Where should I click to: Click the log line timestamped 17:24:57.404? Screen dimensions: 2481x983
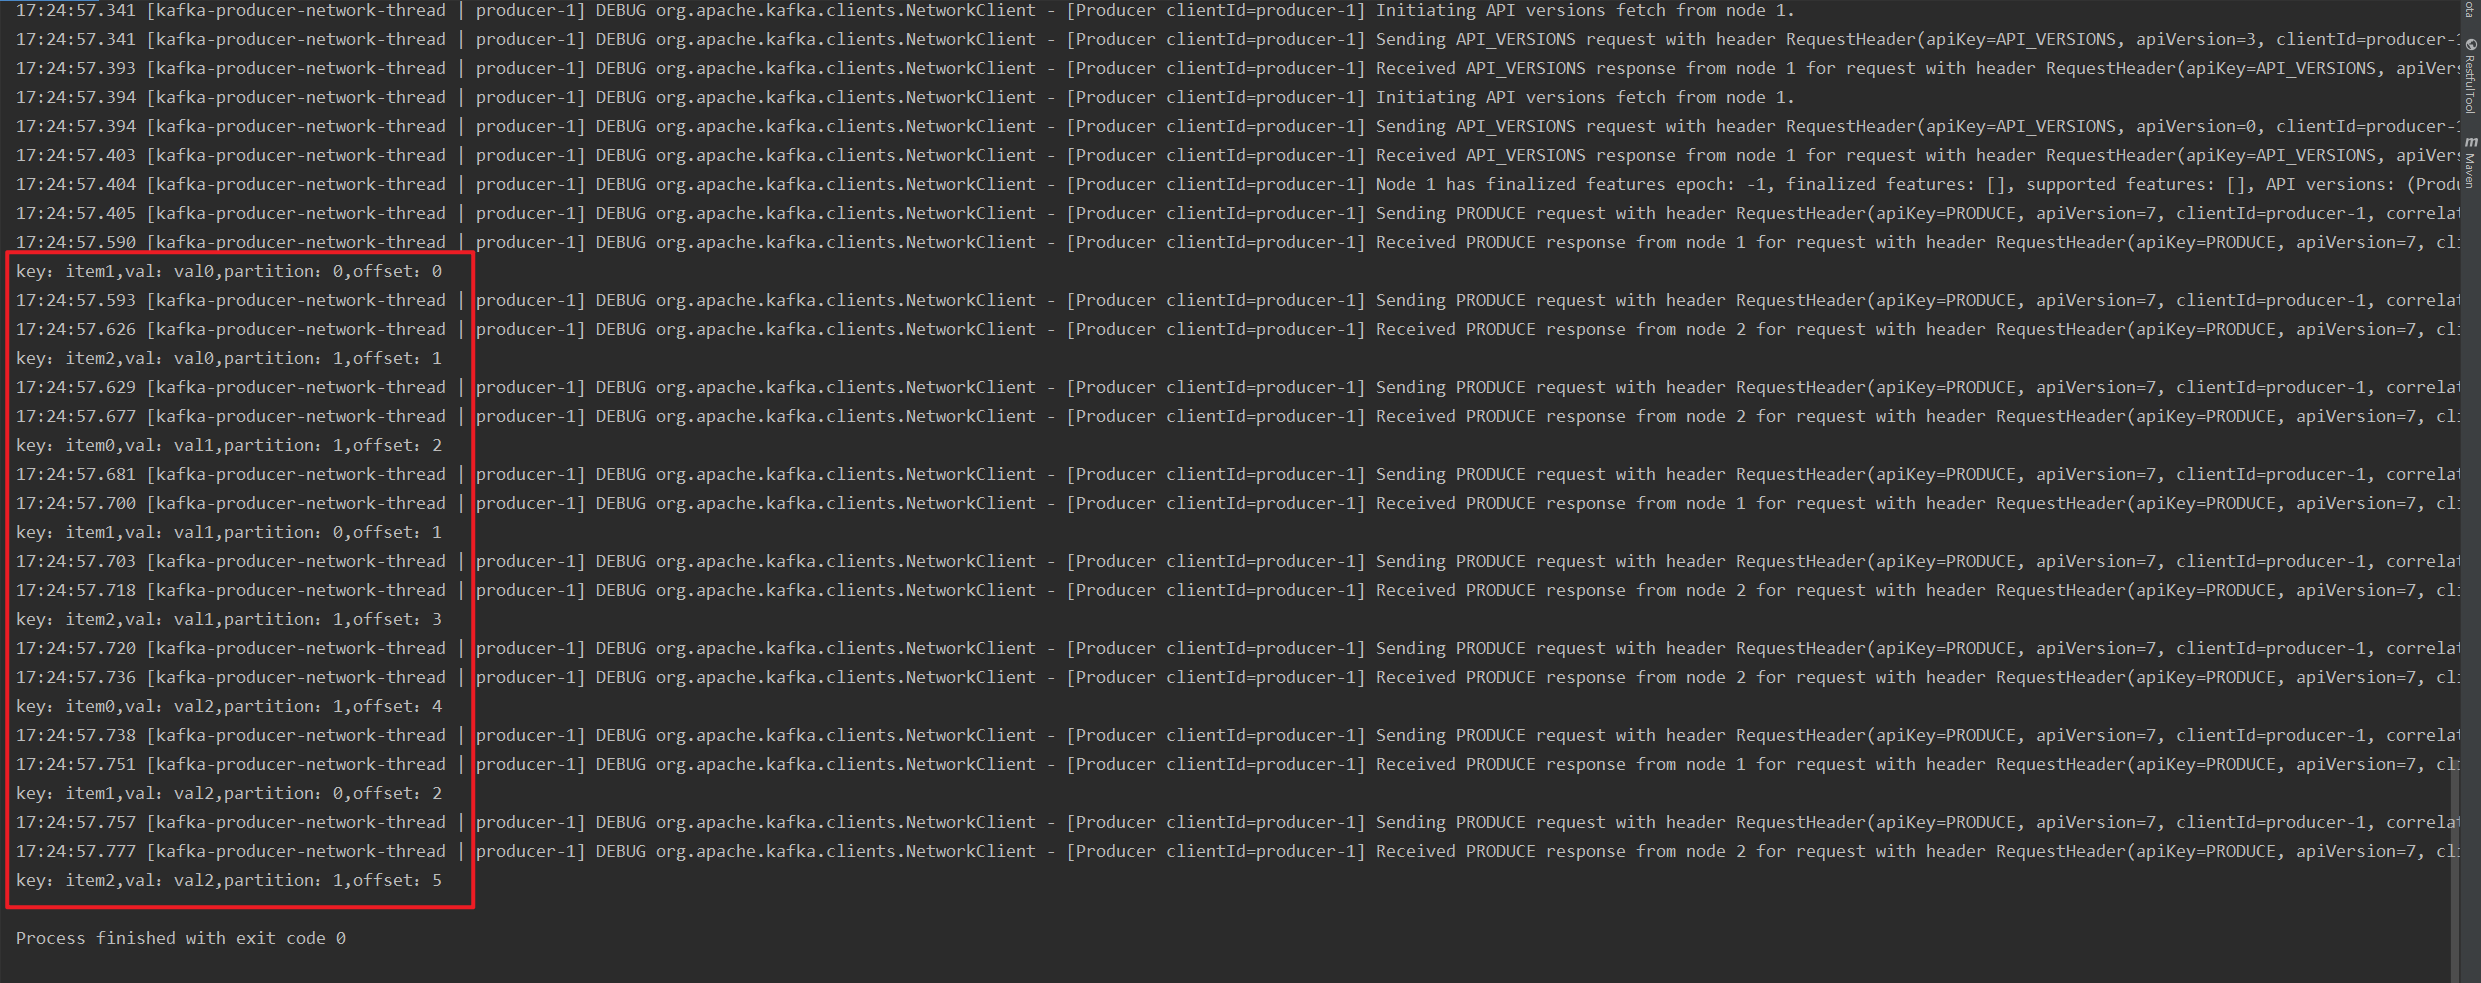pyautogui.click(x=1237, y=184)
